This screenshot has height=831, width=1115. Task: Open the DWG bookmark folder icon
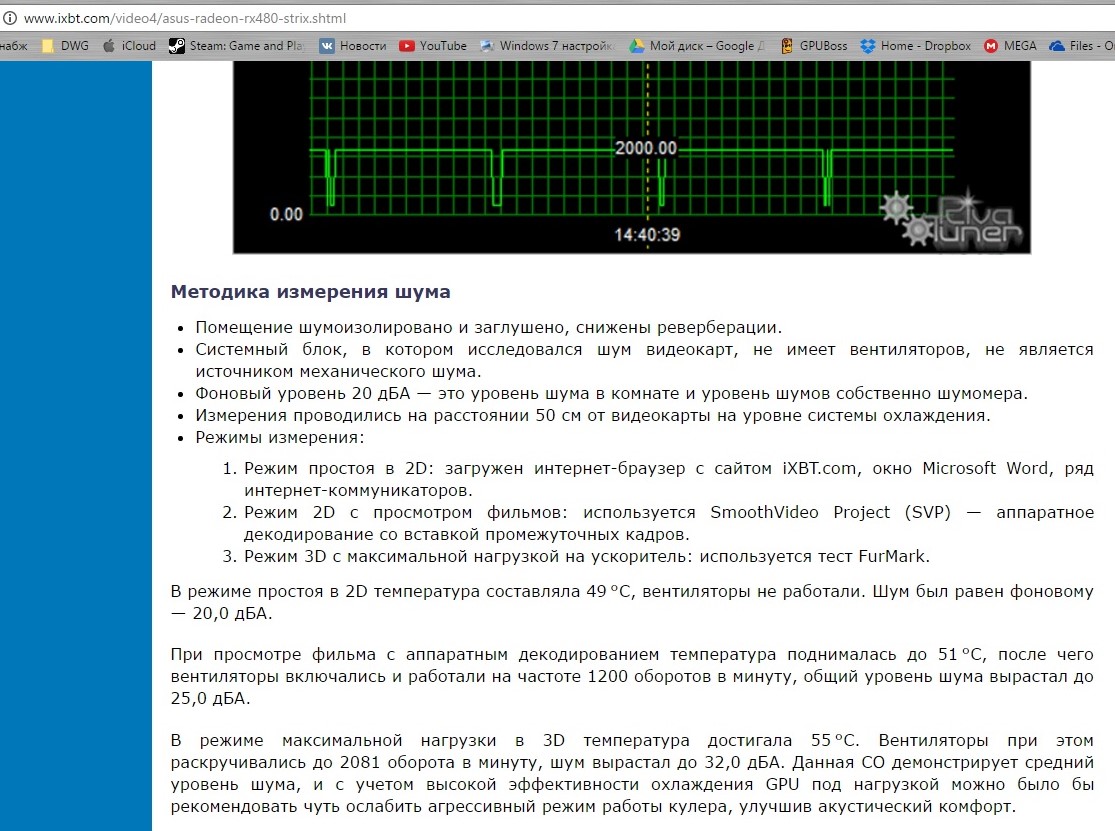[48, 46]
